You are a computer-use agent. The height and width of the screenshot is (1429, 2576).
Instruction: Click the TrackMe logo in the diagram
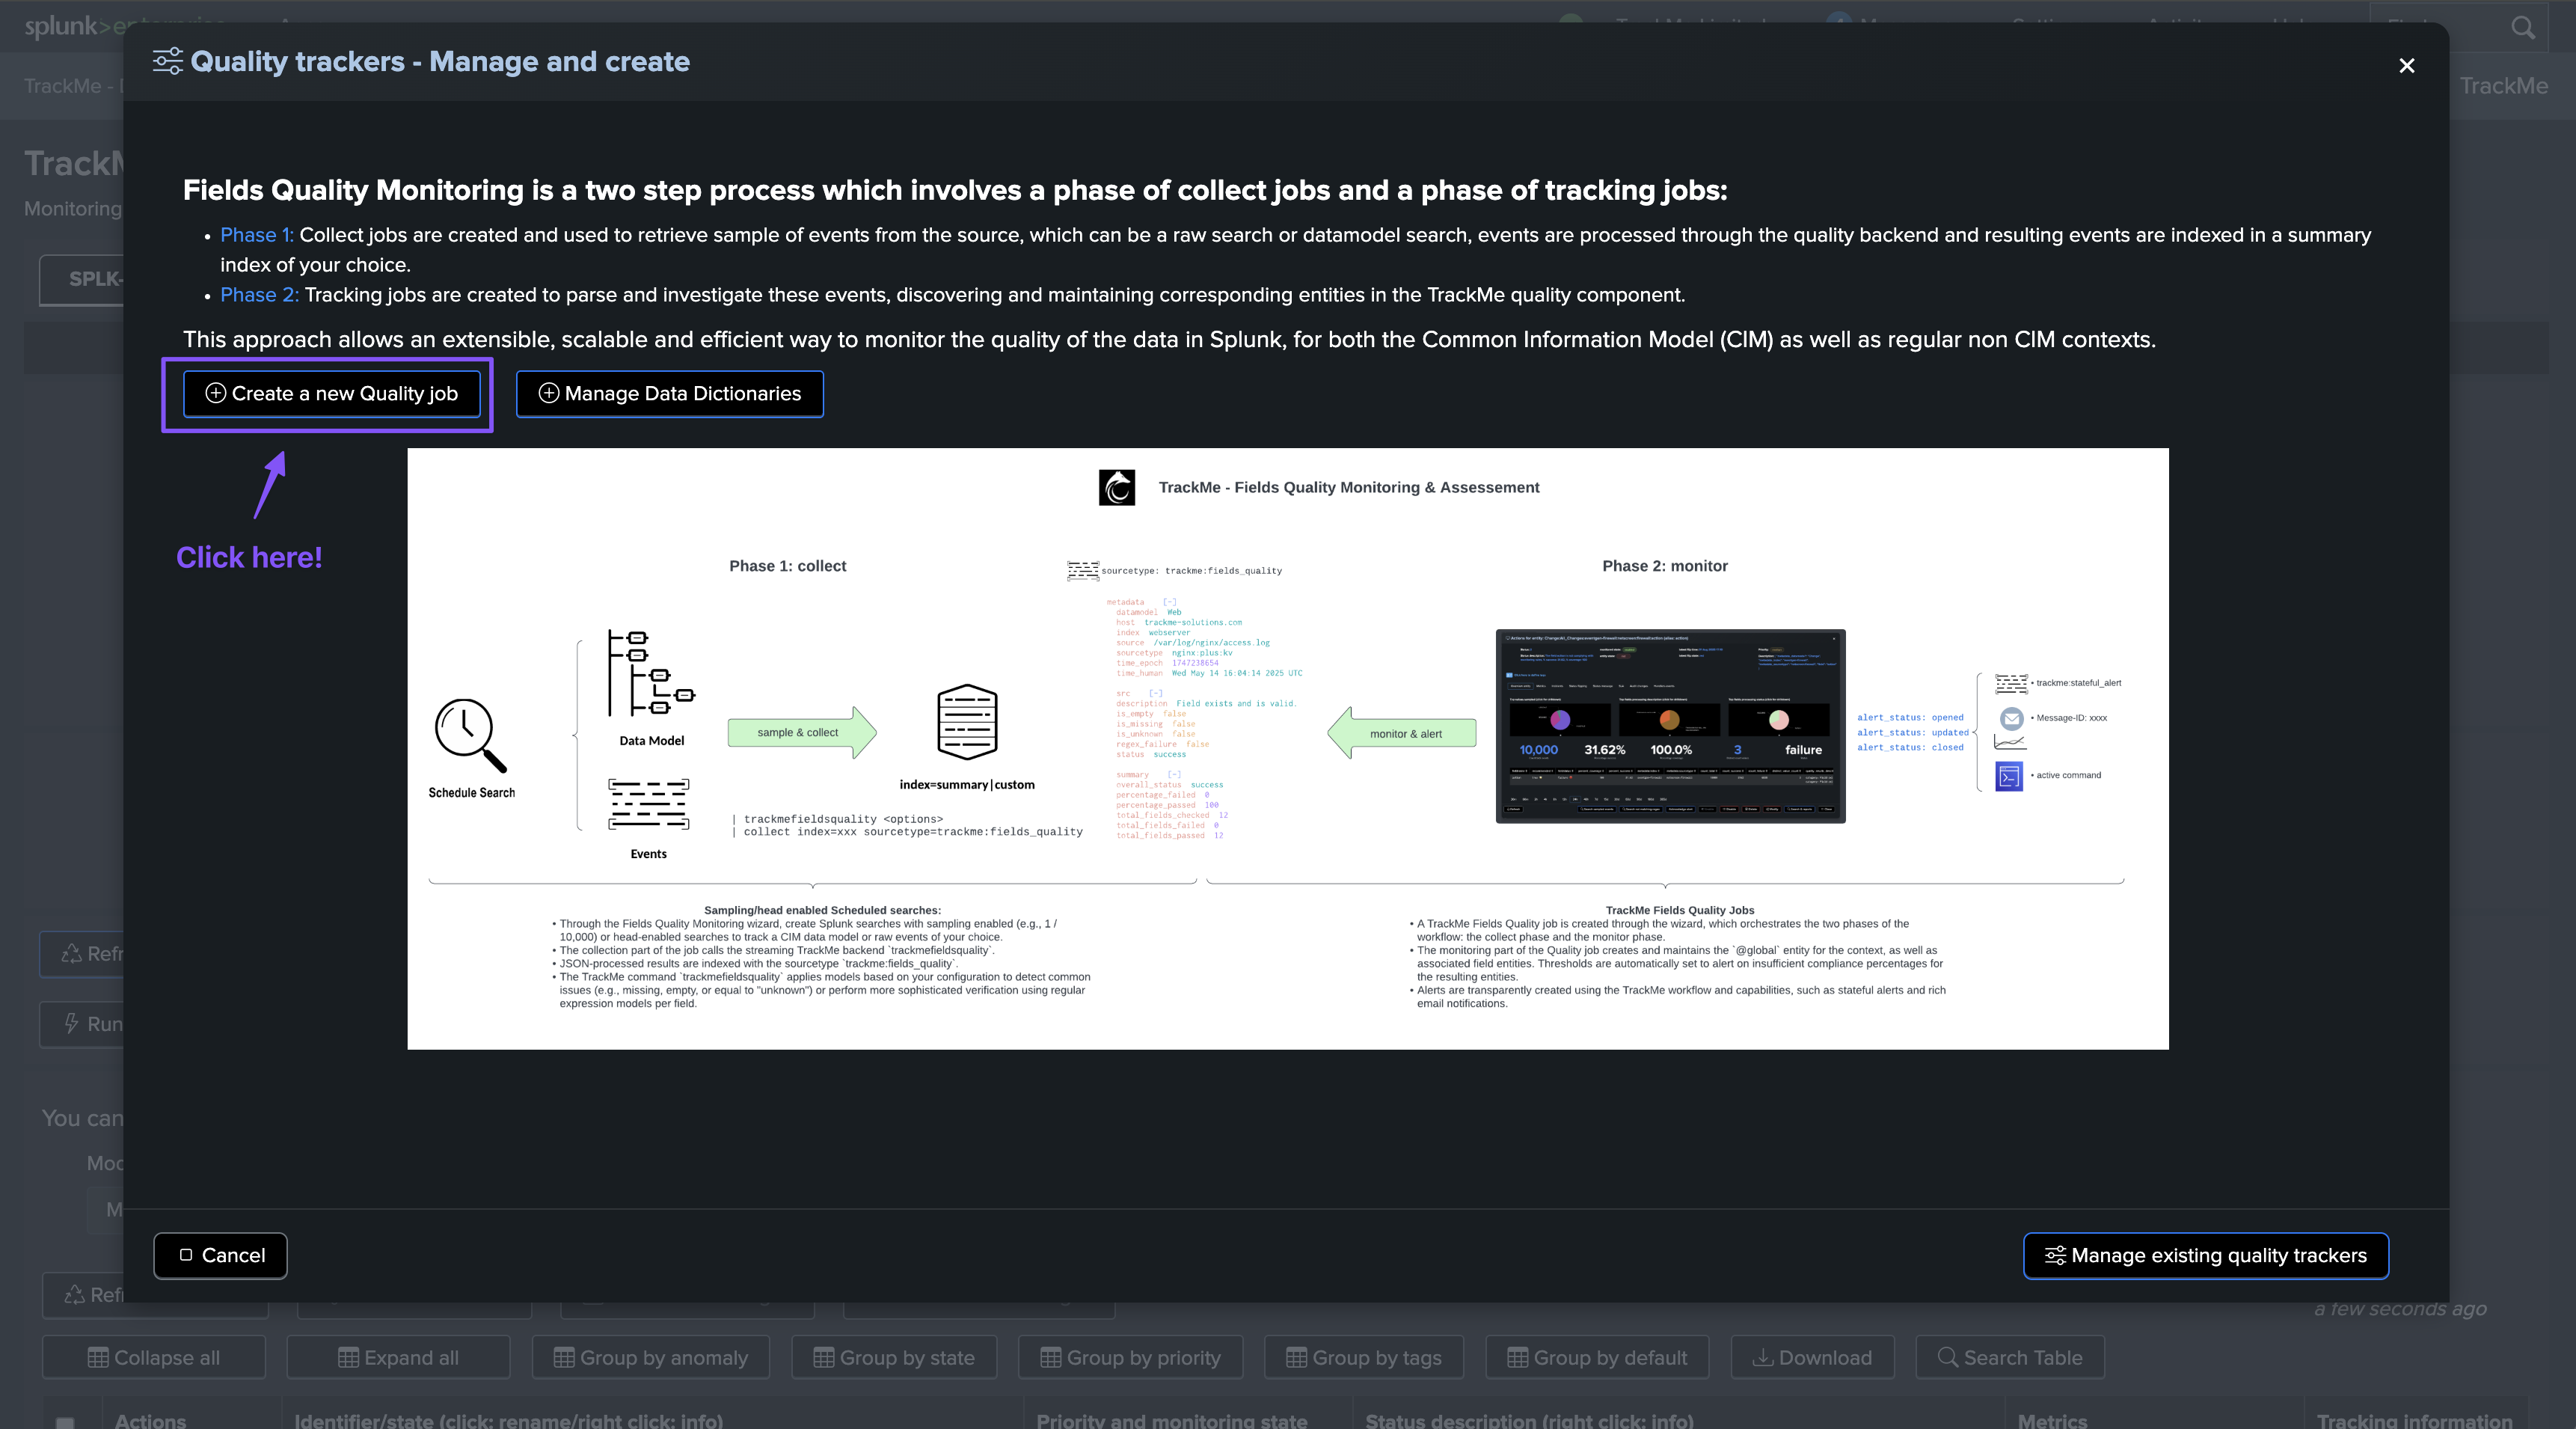(x=1116, y=487)
